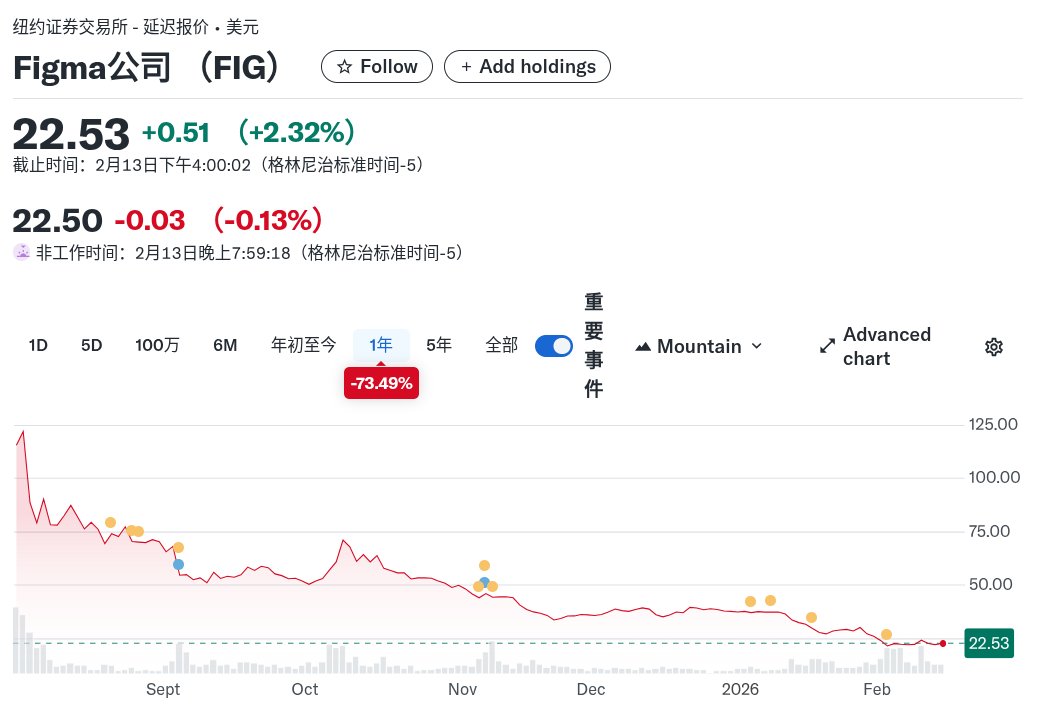Toggle the key events switch off

(553, 346)
